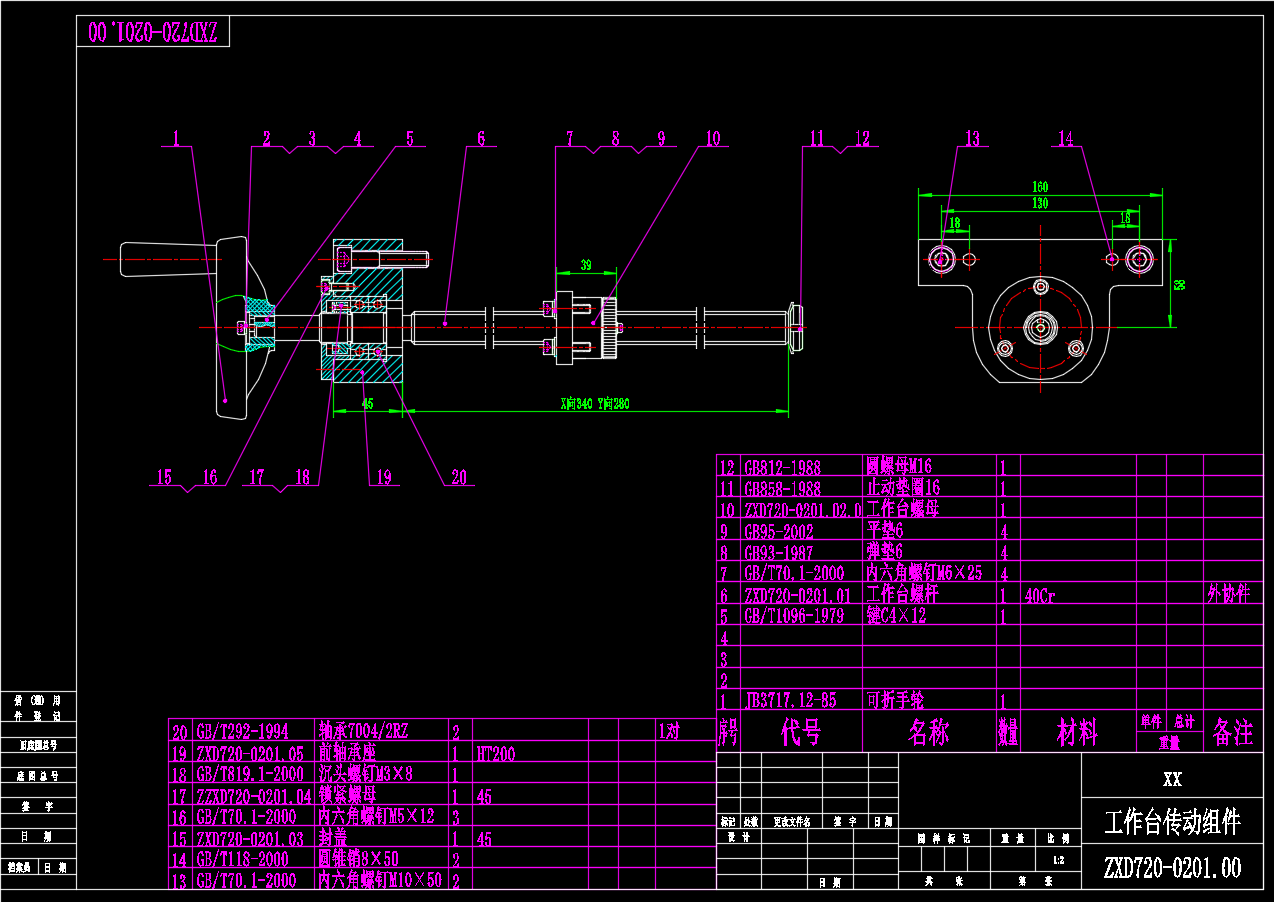Select 轴承7004/2RZ row in parts list
1274x902 pixels.
[361, 731]
